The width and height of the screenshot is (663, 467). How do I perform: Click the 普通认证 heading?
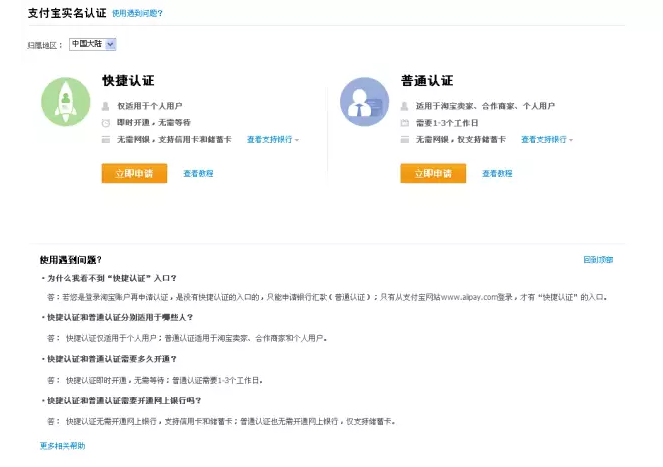[427, 80]
